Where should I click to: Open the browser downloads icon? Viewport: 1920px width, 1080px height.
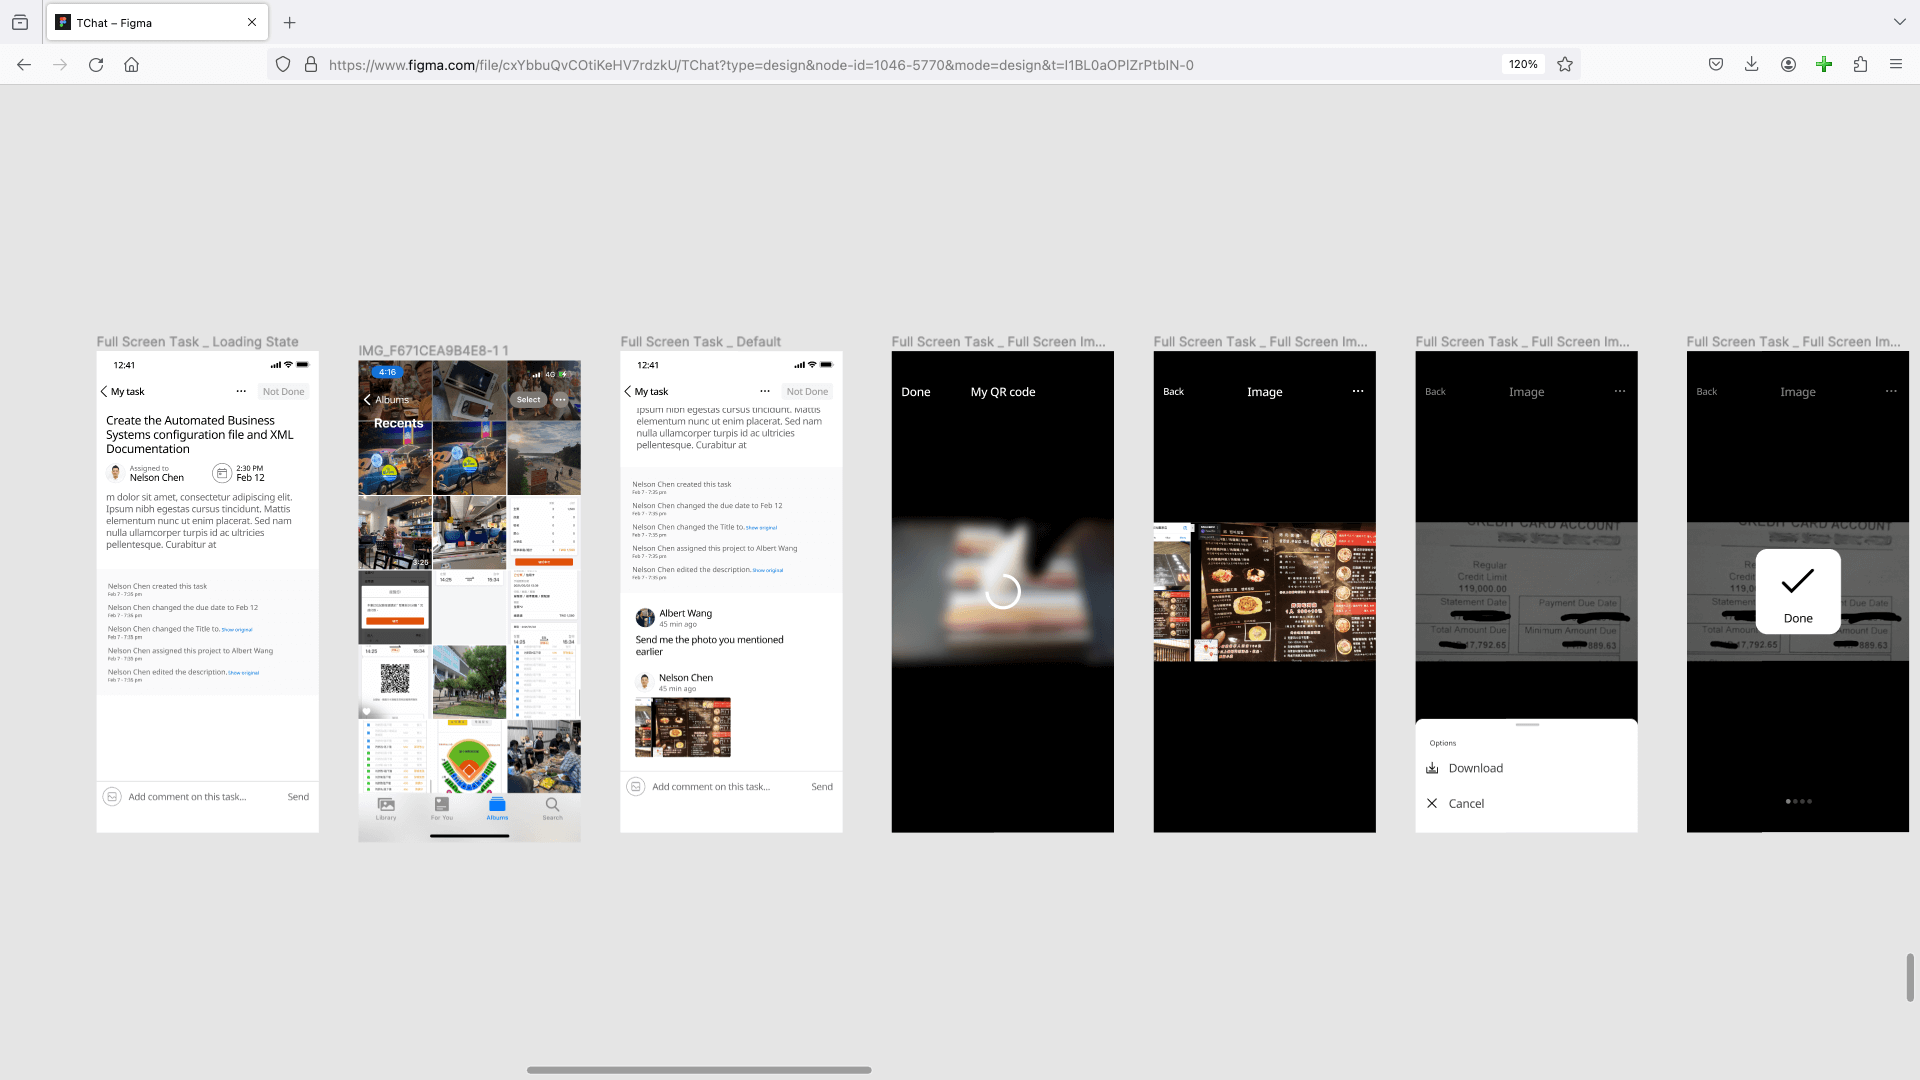(1751, 65)
